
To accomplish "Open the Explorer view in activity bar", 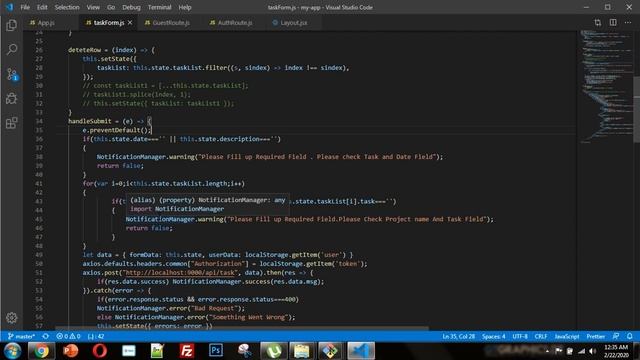I will 11,25.
